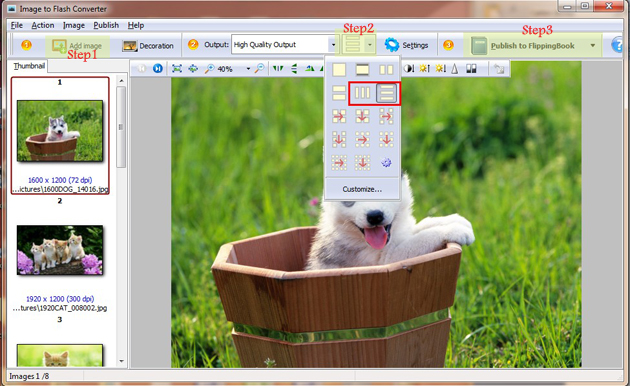Expand the split layout dropdown arrow
630x386 pixels.
pos(370,45)
